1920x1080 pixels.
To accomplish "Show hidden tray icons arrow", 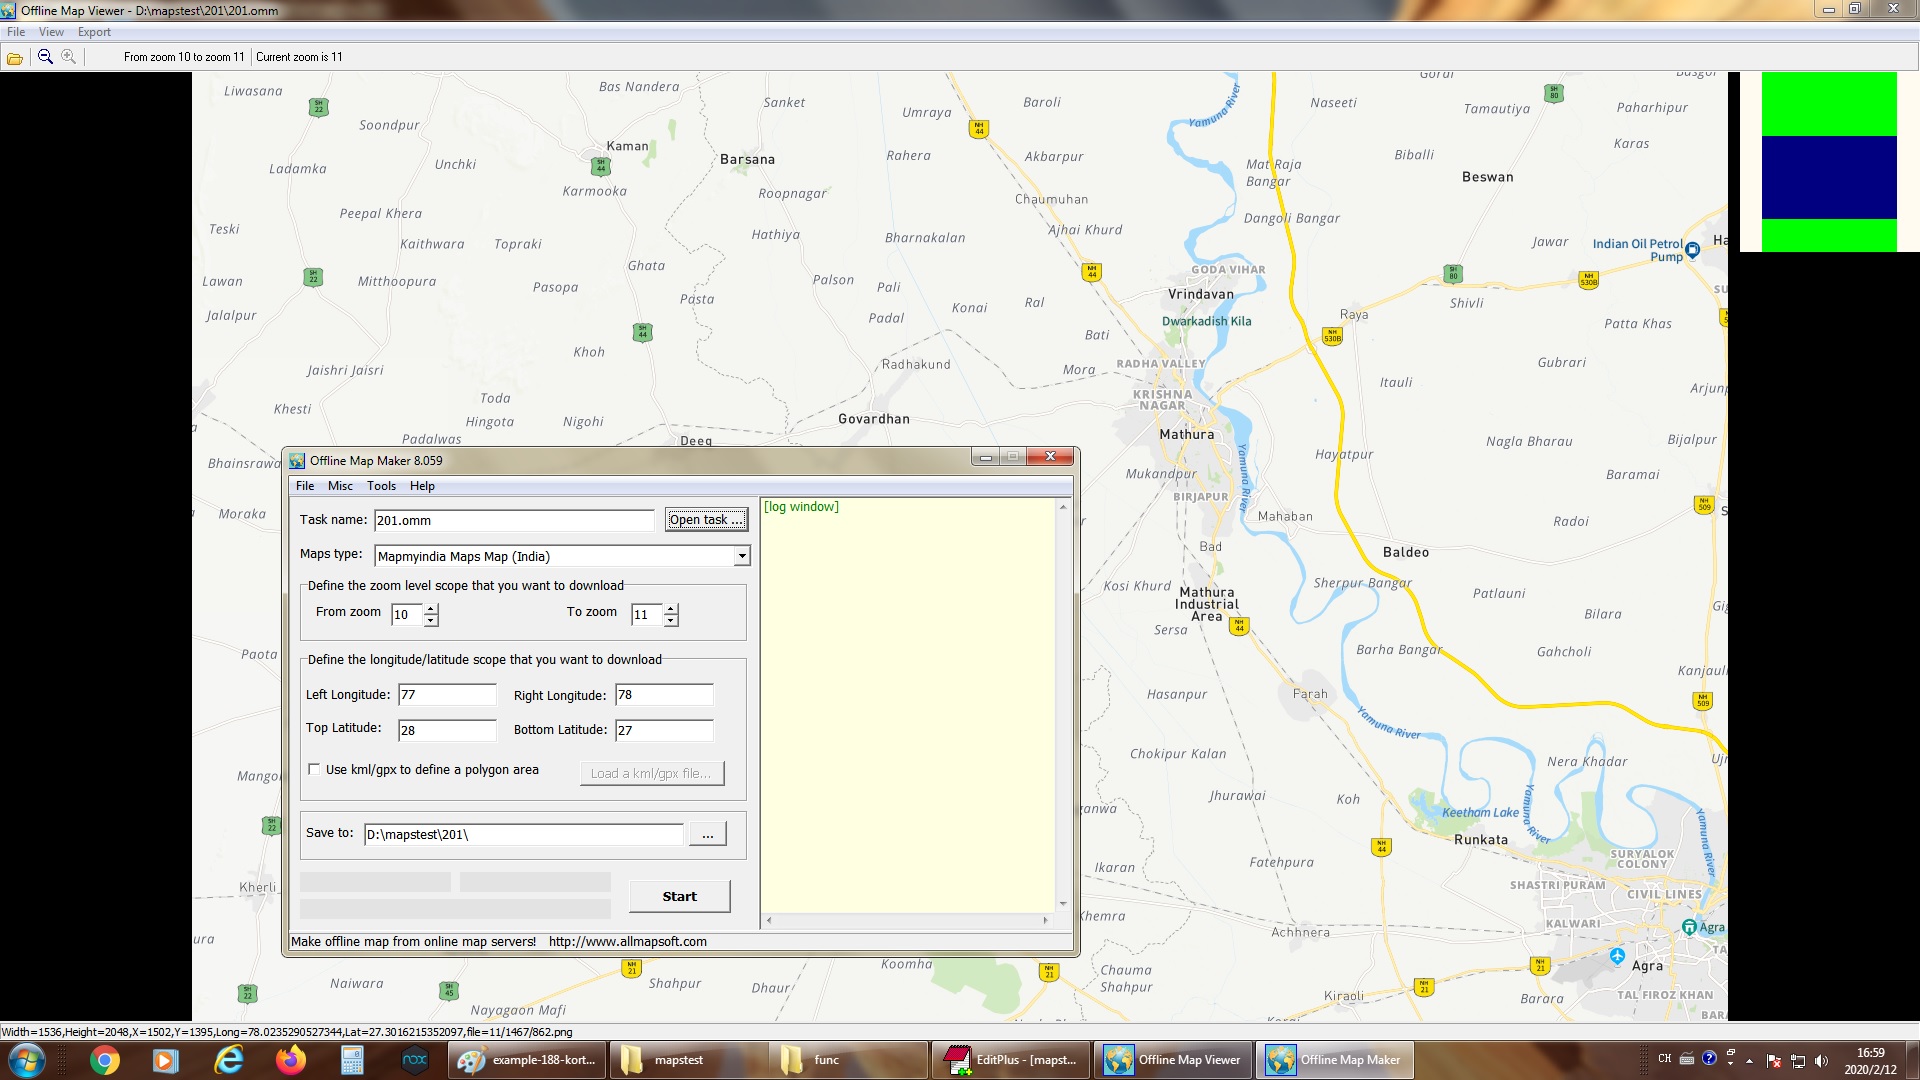I will tap(1749, 1061).
